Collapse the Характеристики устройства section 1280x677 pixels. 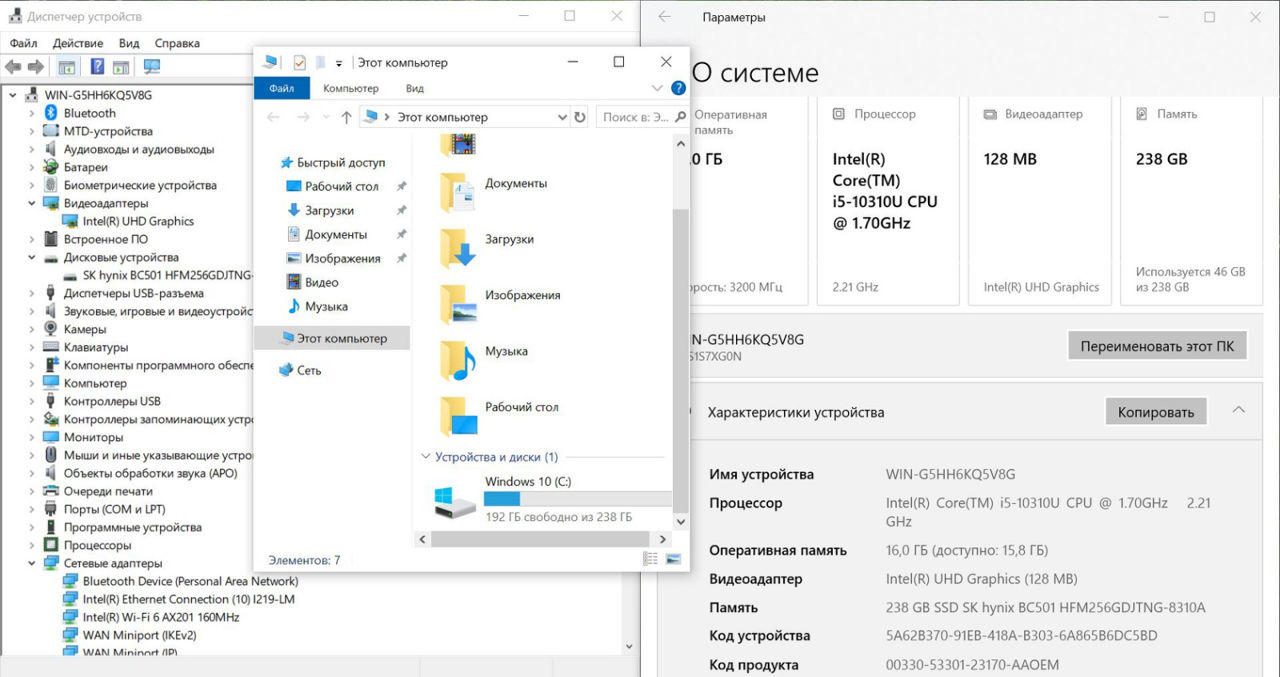[x=1238, y=411]
